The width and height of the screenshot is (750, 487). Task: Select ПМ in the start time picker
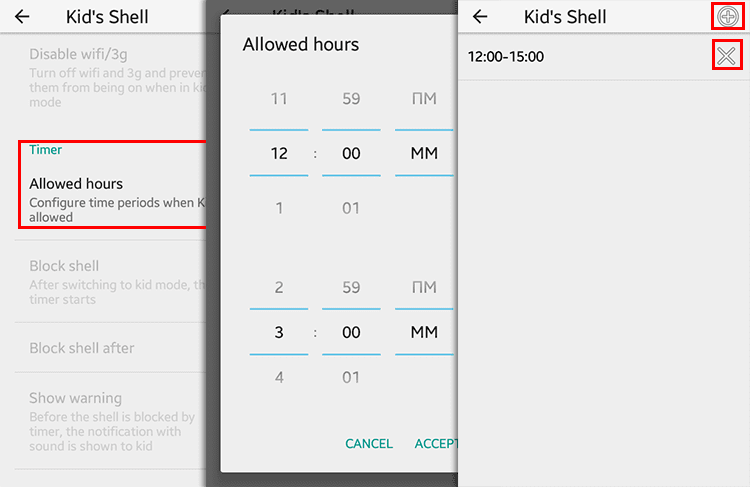point(424,99)
